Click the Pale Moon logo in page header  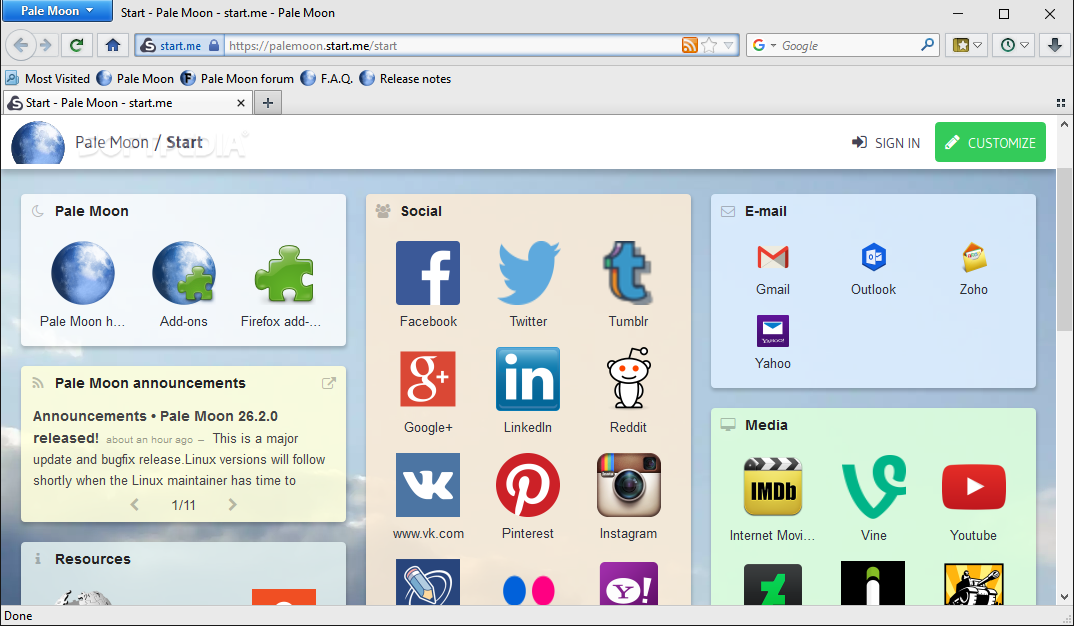click(38, 142)
